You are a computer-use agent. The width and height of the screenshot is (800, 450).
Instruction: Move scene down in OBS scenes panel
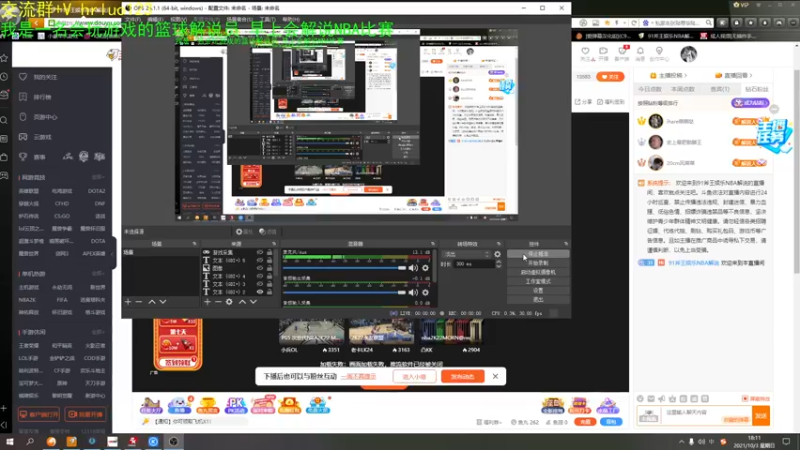pos(163,302)
